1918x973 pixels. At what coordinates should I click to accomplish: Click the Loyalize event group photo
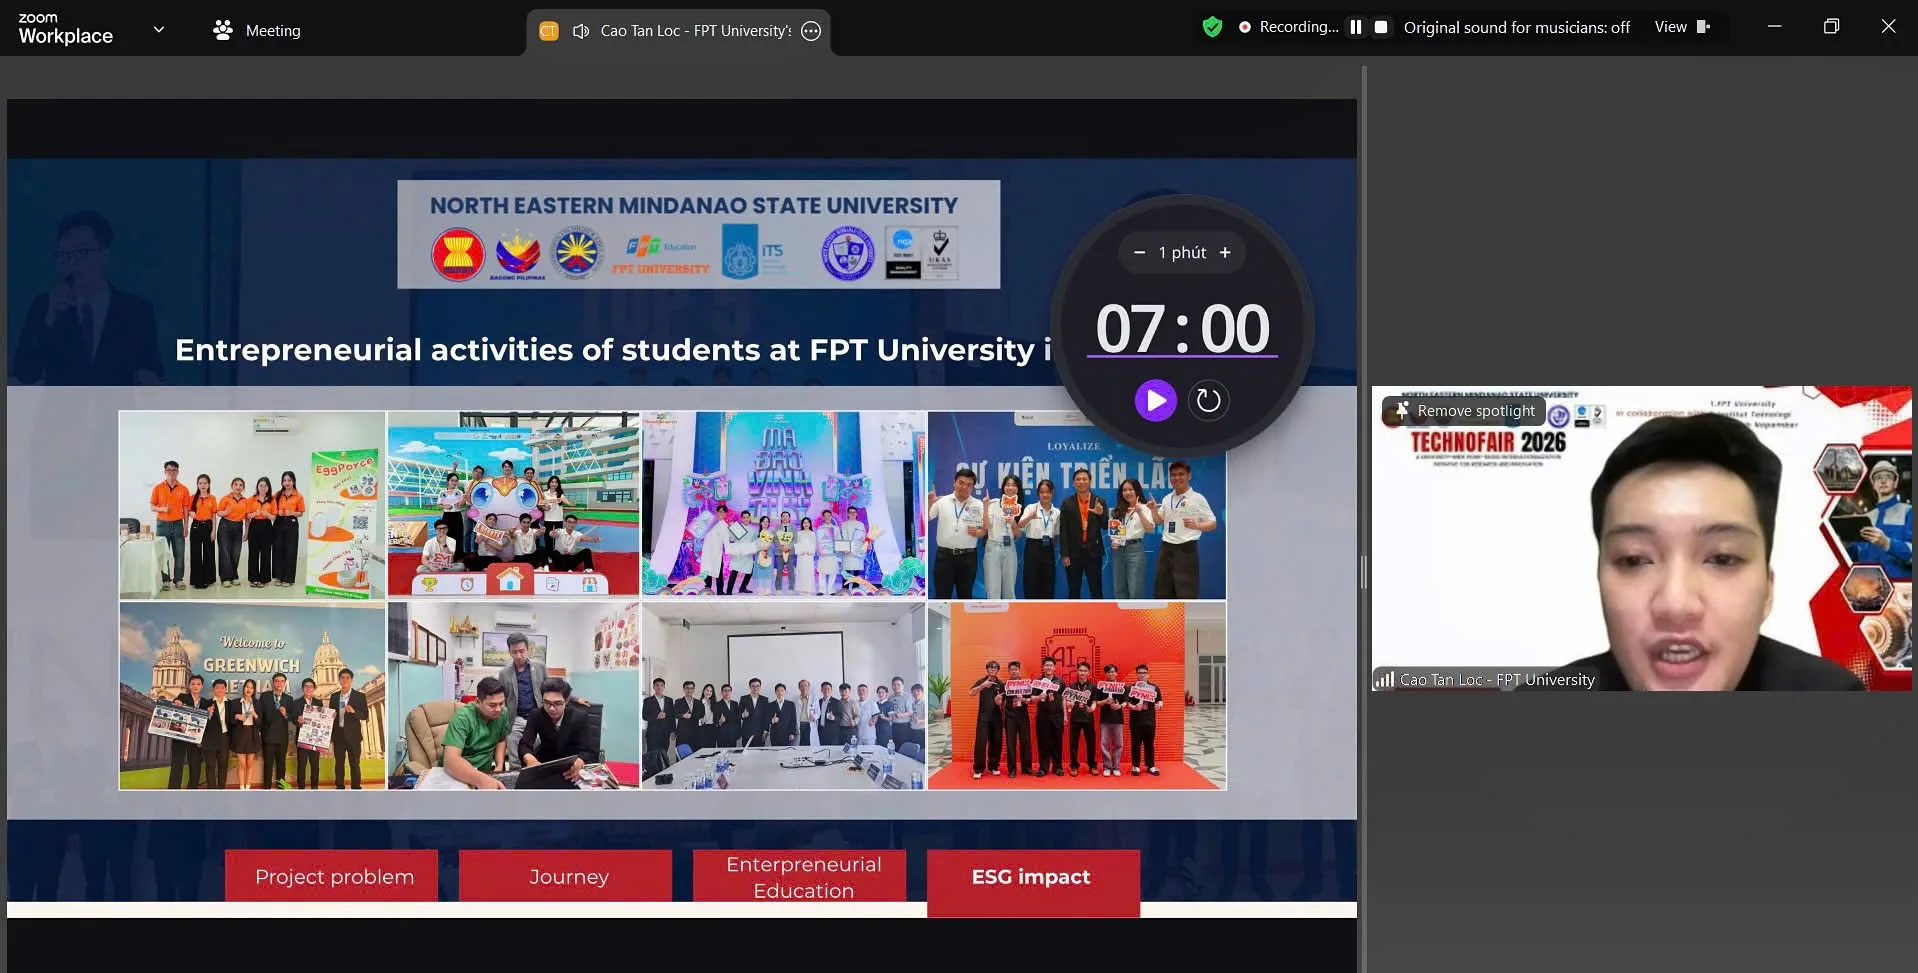(x=1077, y=505)
